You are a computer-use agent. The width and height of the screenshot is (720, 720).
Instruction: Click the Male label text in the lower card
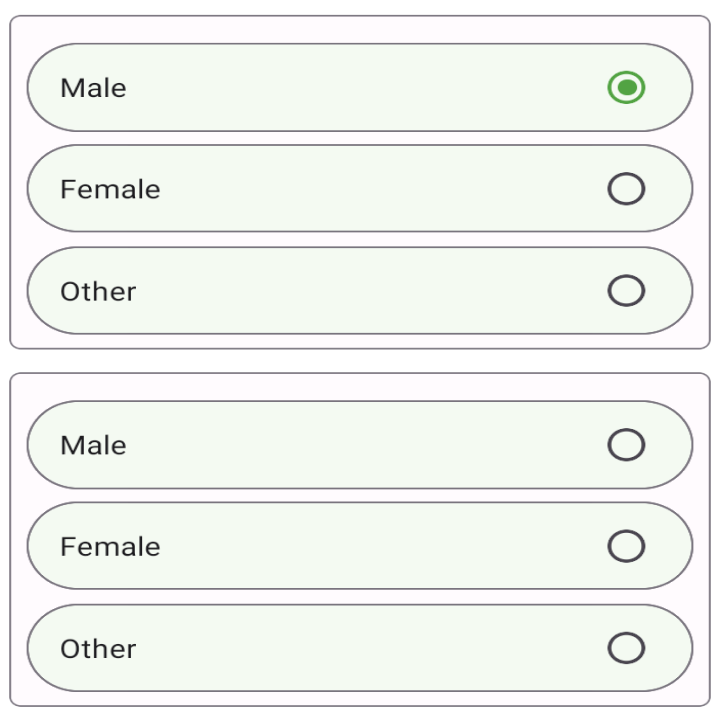point(93,445)
